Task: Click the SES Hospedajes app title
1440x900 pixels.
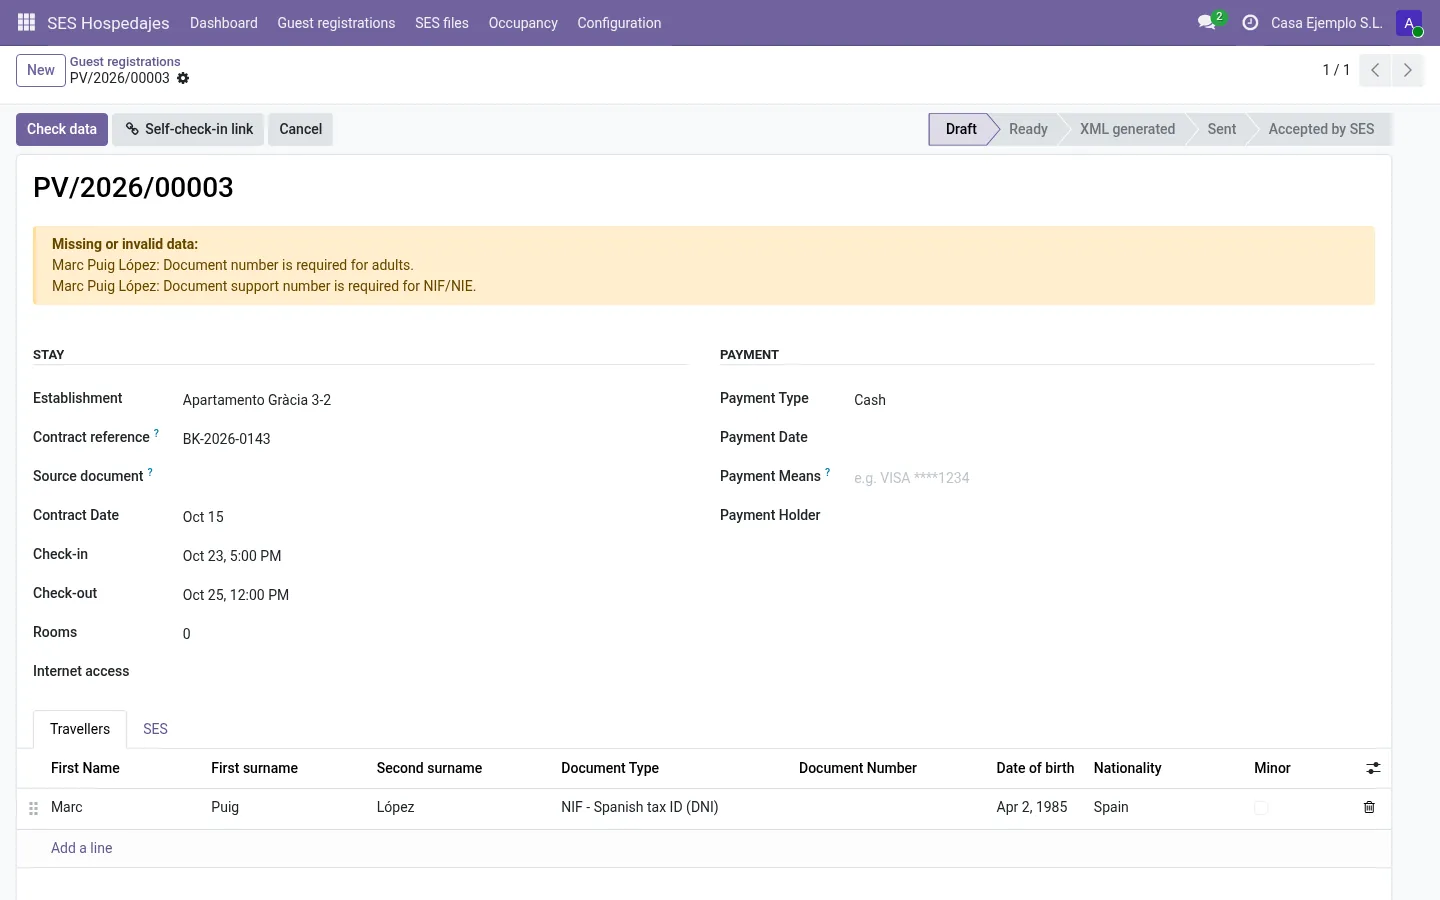Action: point(108,23)
